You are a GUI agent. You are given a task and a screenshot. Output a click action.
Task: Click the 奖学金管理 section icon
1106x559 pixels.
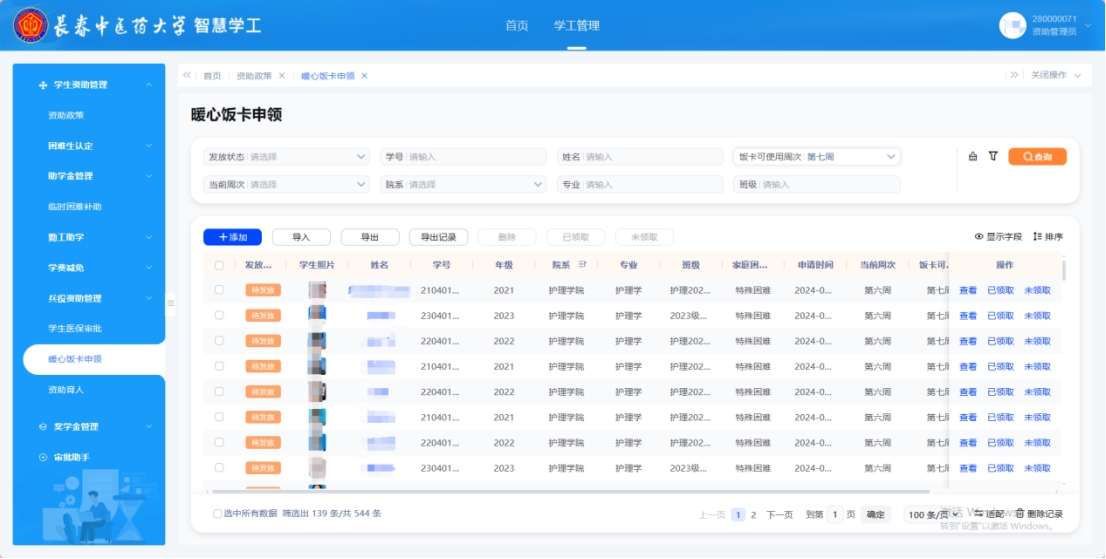[42, 426]
